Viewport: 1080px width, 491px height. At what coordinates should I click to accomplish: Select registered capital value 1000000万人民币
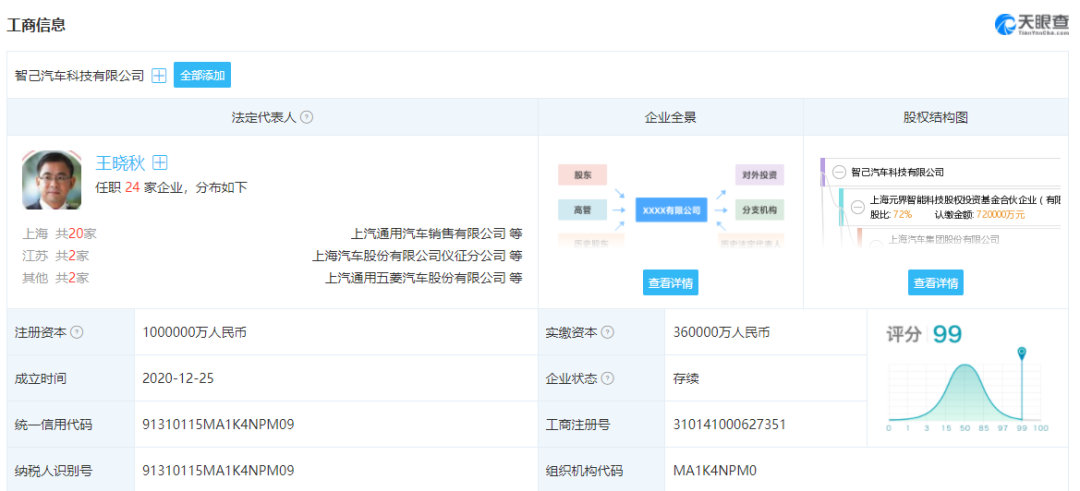(194, 332)
